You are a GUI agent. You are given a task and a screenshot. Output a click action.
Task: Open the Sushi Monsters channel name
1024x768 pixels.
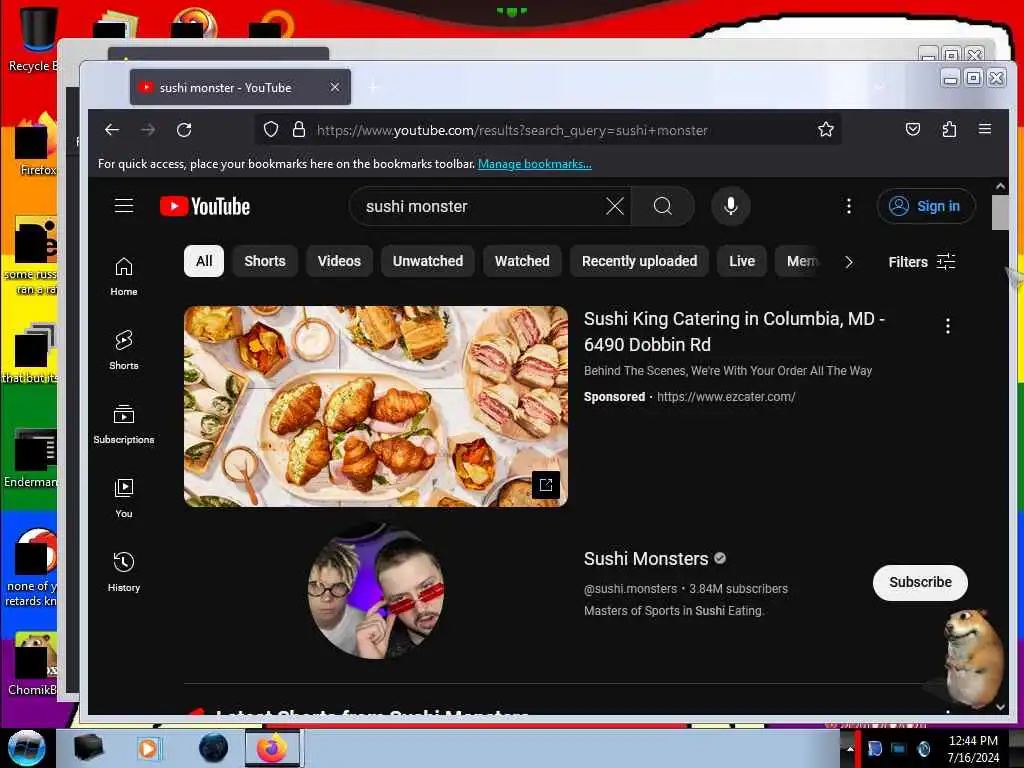point(645,559)
